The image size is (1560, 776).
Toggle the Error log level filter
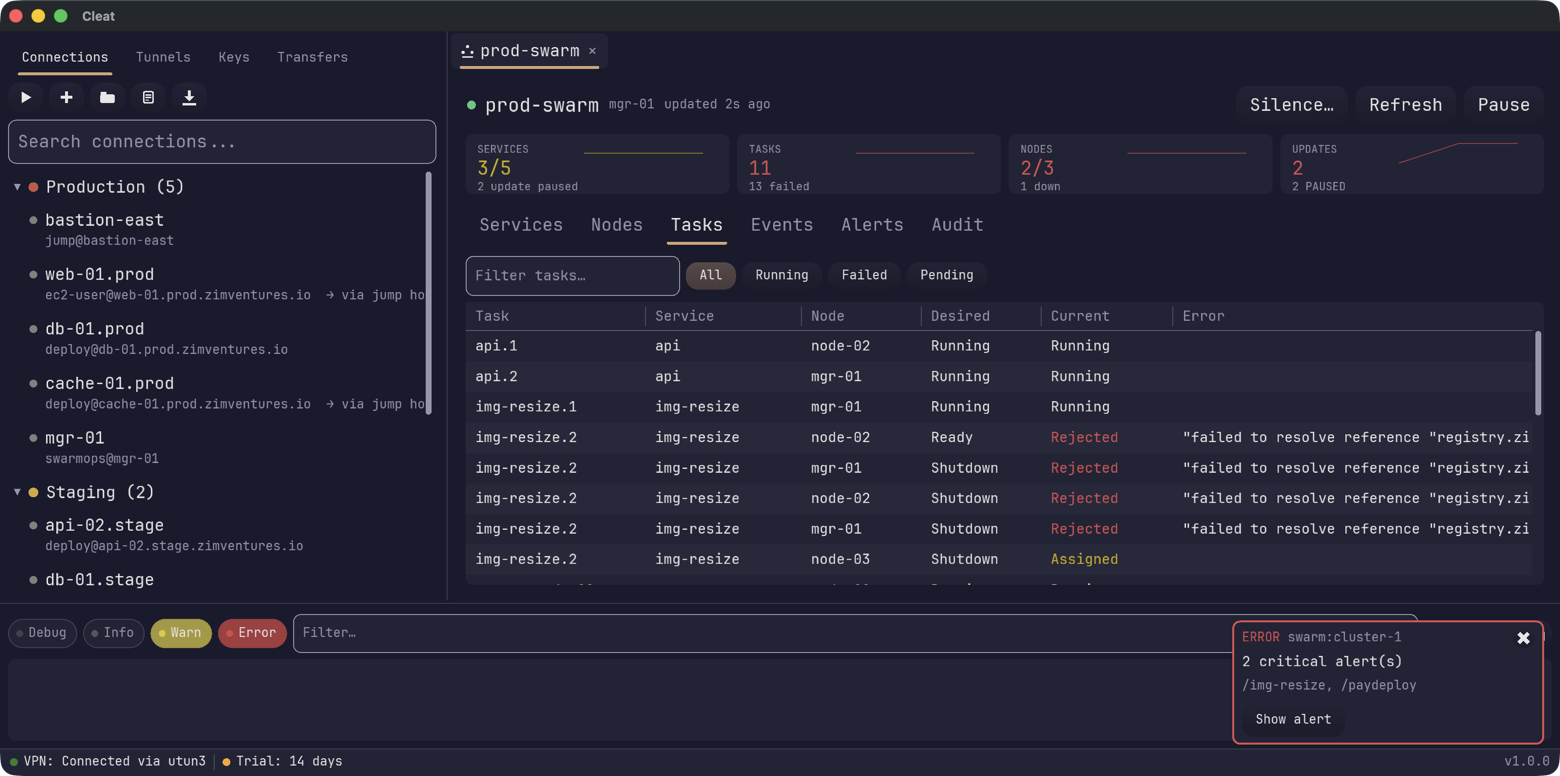tap(252, 633)
